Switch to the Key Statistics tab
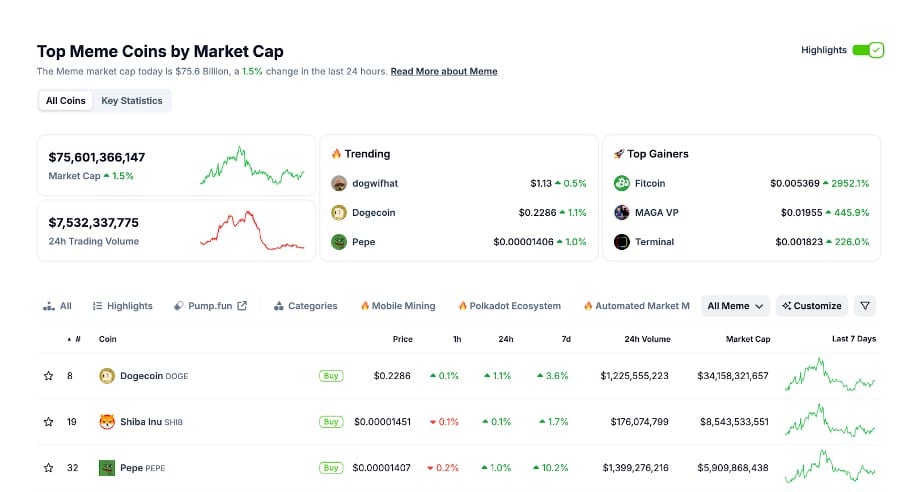Screen dimensions: 908x492 (x=132, y=101)
